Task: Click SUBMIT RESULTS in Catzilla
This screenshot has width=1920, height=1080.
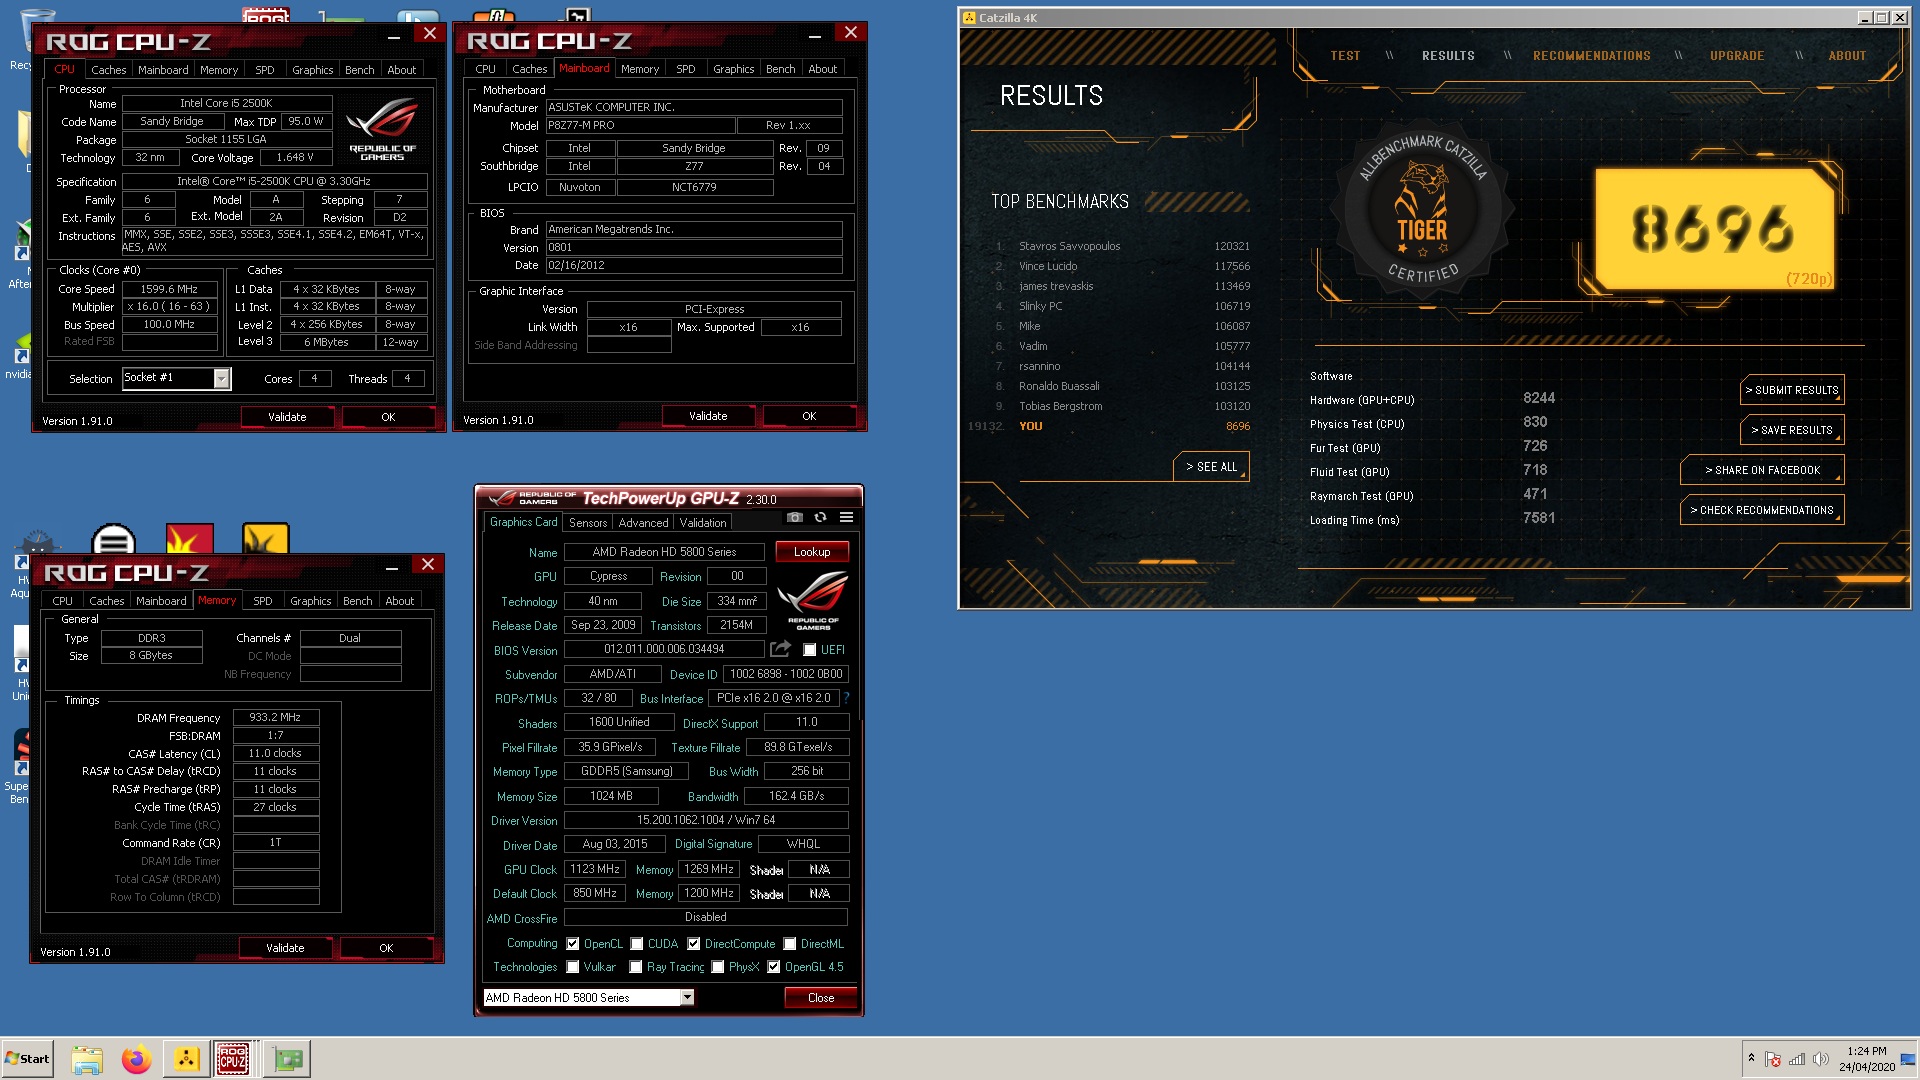Action: [x=1792, y=390]
